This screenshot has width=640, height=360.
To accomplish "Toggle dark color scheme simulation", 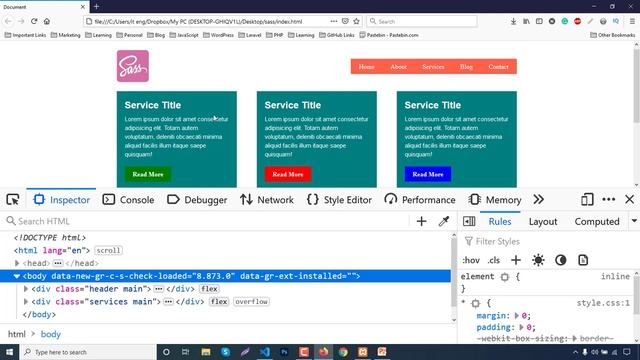I will tap(561, 260).
